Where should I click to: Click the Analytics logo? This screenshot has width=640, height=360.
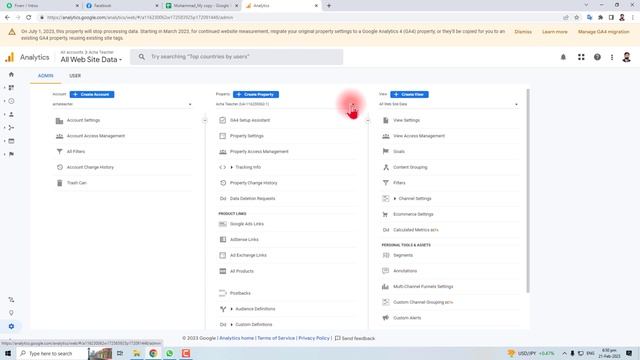pos(9,57)
